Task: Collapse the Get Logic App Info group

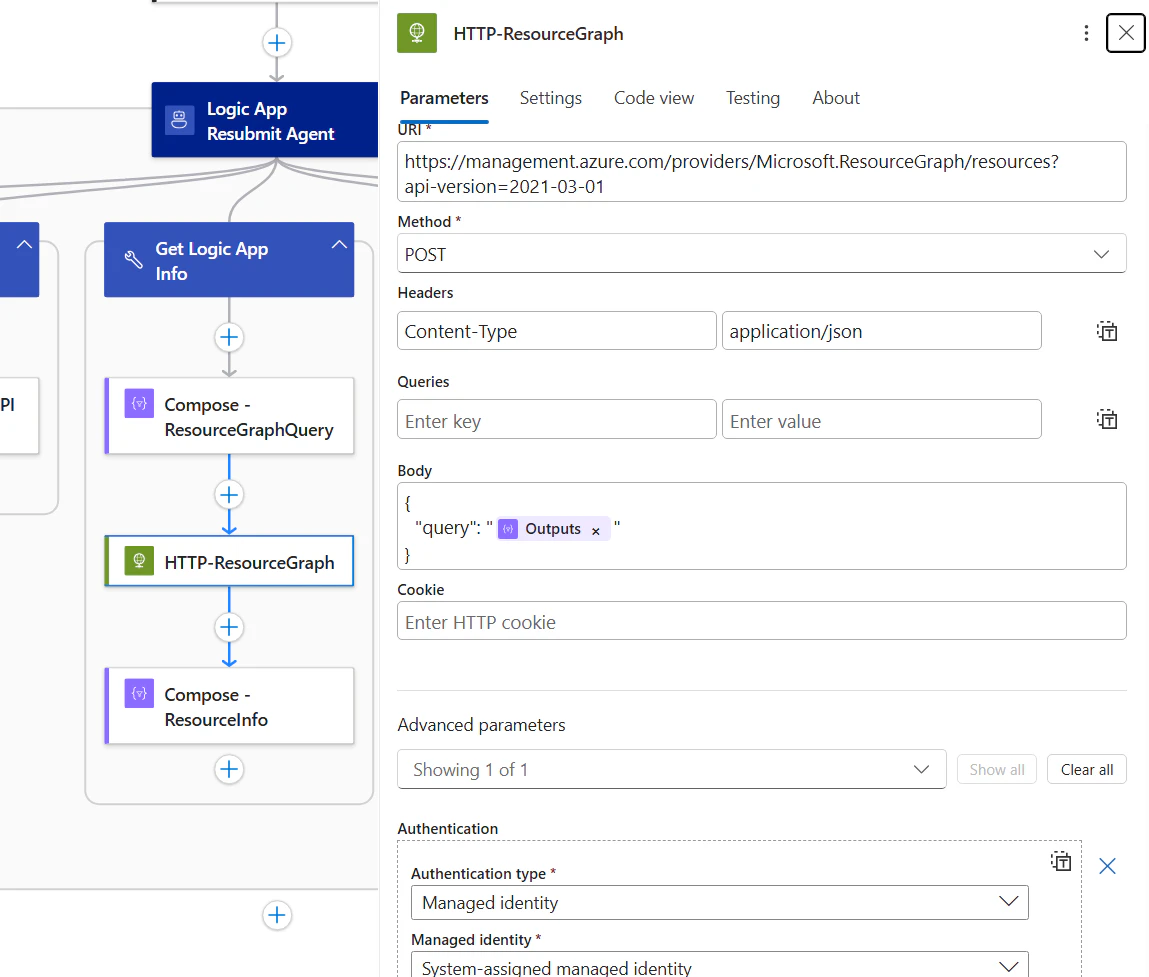Action: [339, 245]
